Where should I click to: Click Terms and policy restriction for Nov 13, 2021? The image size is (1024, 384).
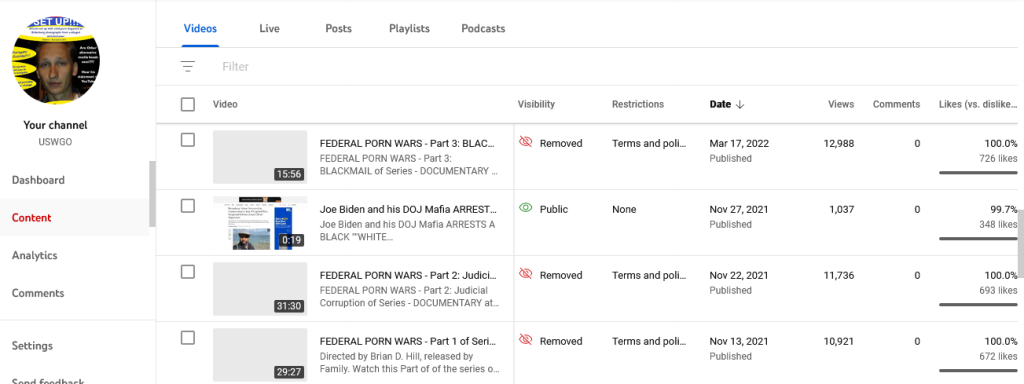(x=649, y=342)
